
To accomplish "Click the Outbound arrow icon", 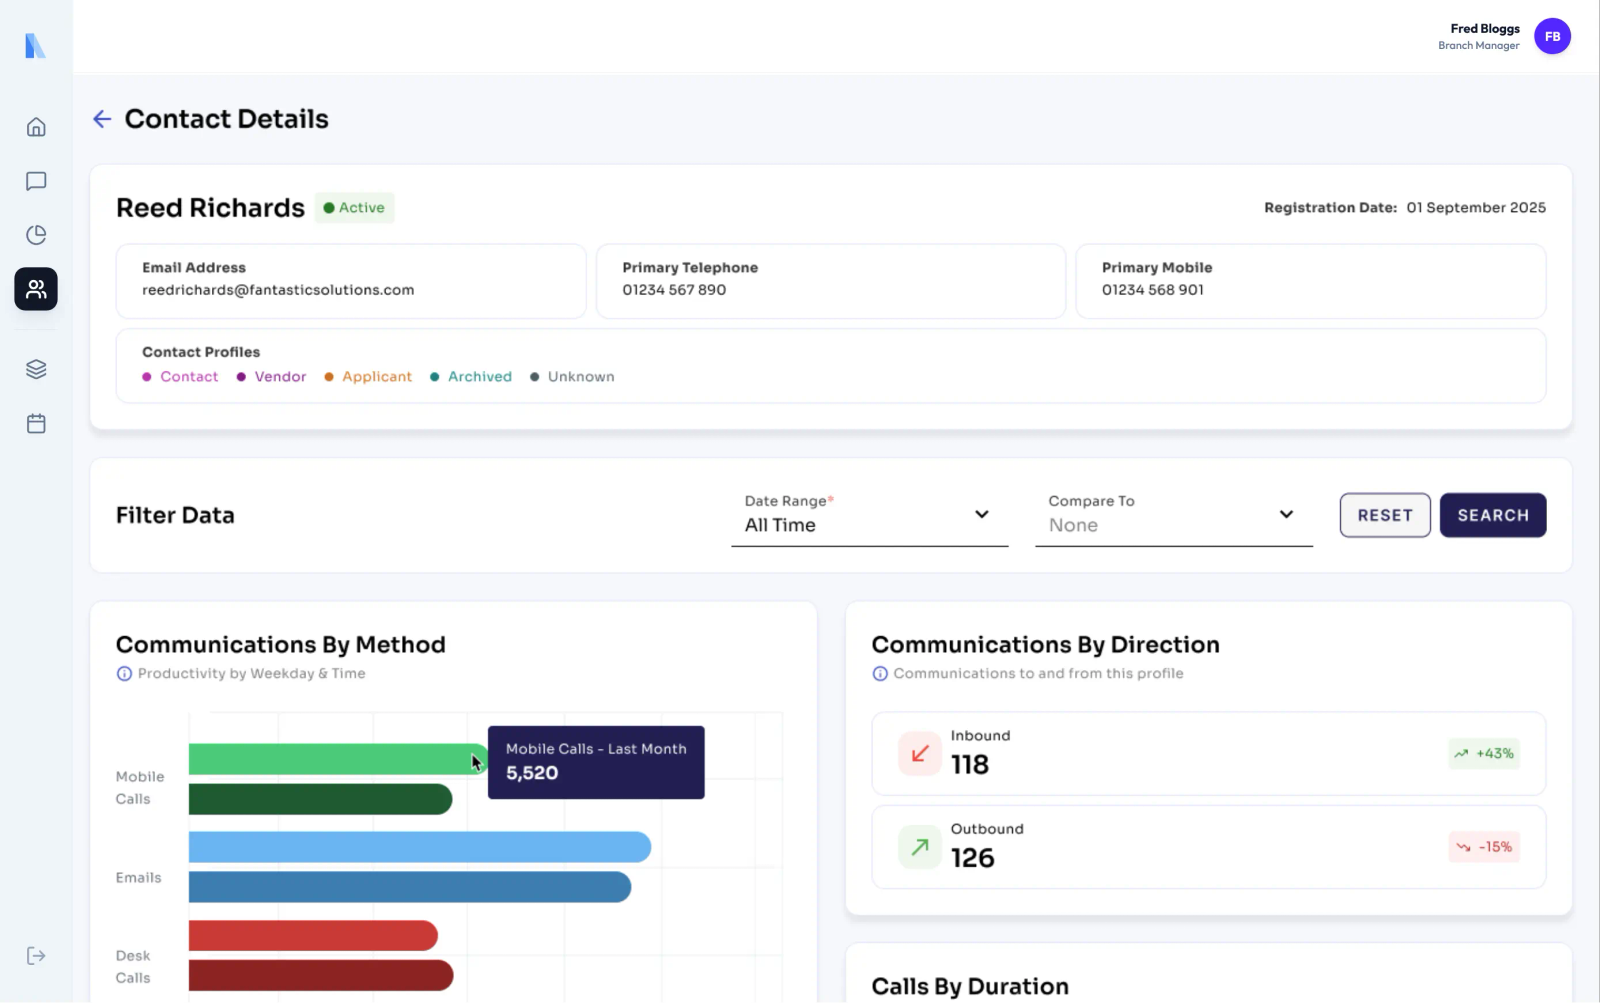I will click(x=920, y=847).
